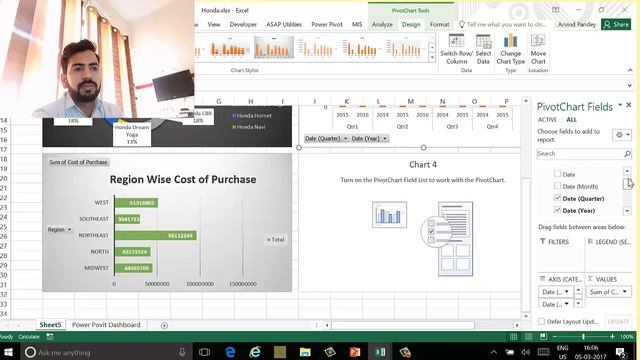
Task: Open the View ribbon tab
Action: pos(213,24)
